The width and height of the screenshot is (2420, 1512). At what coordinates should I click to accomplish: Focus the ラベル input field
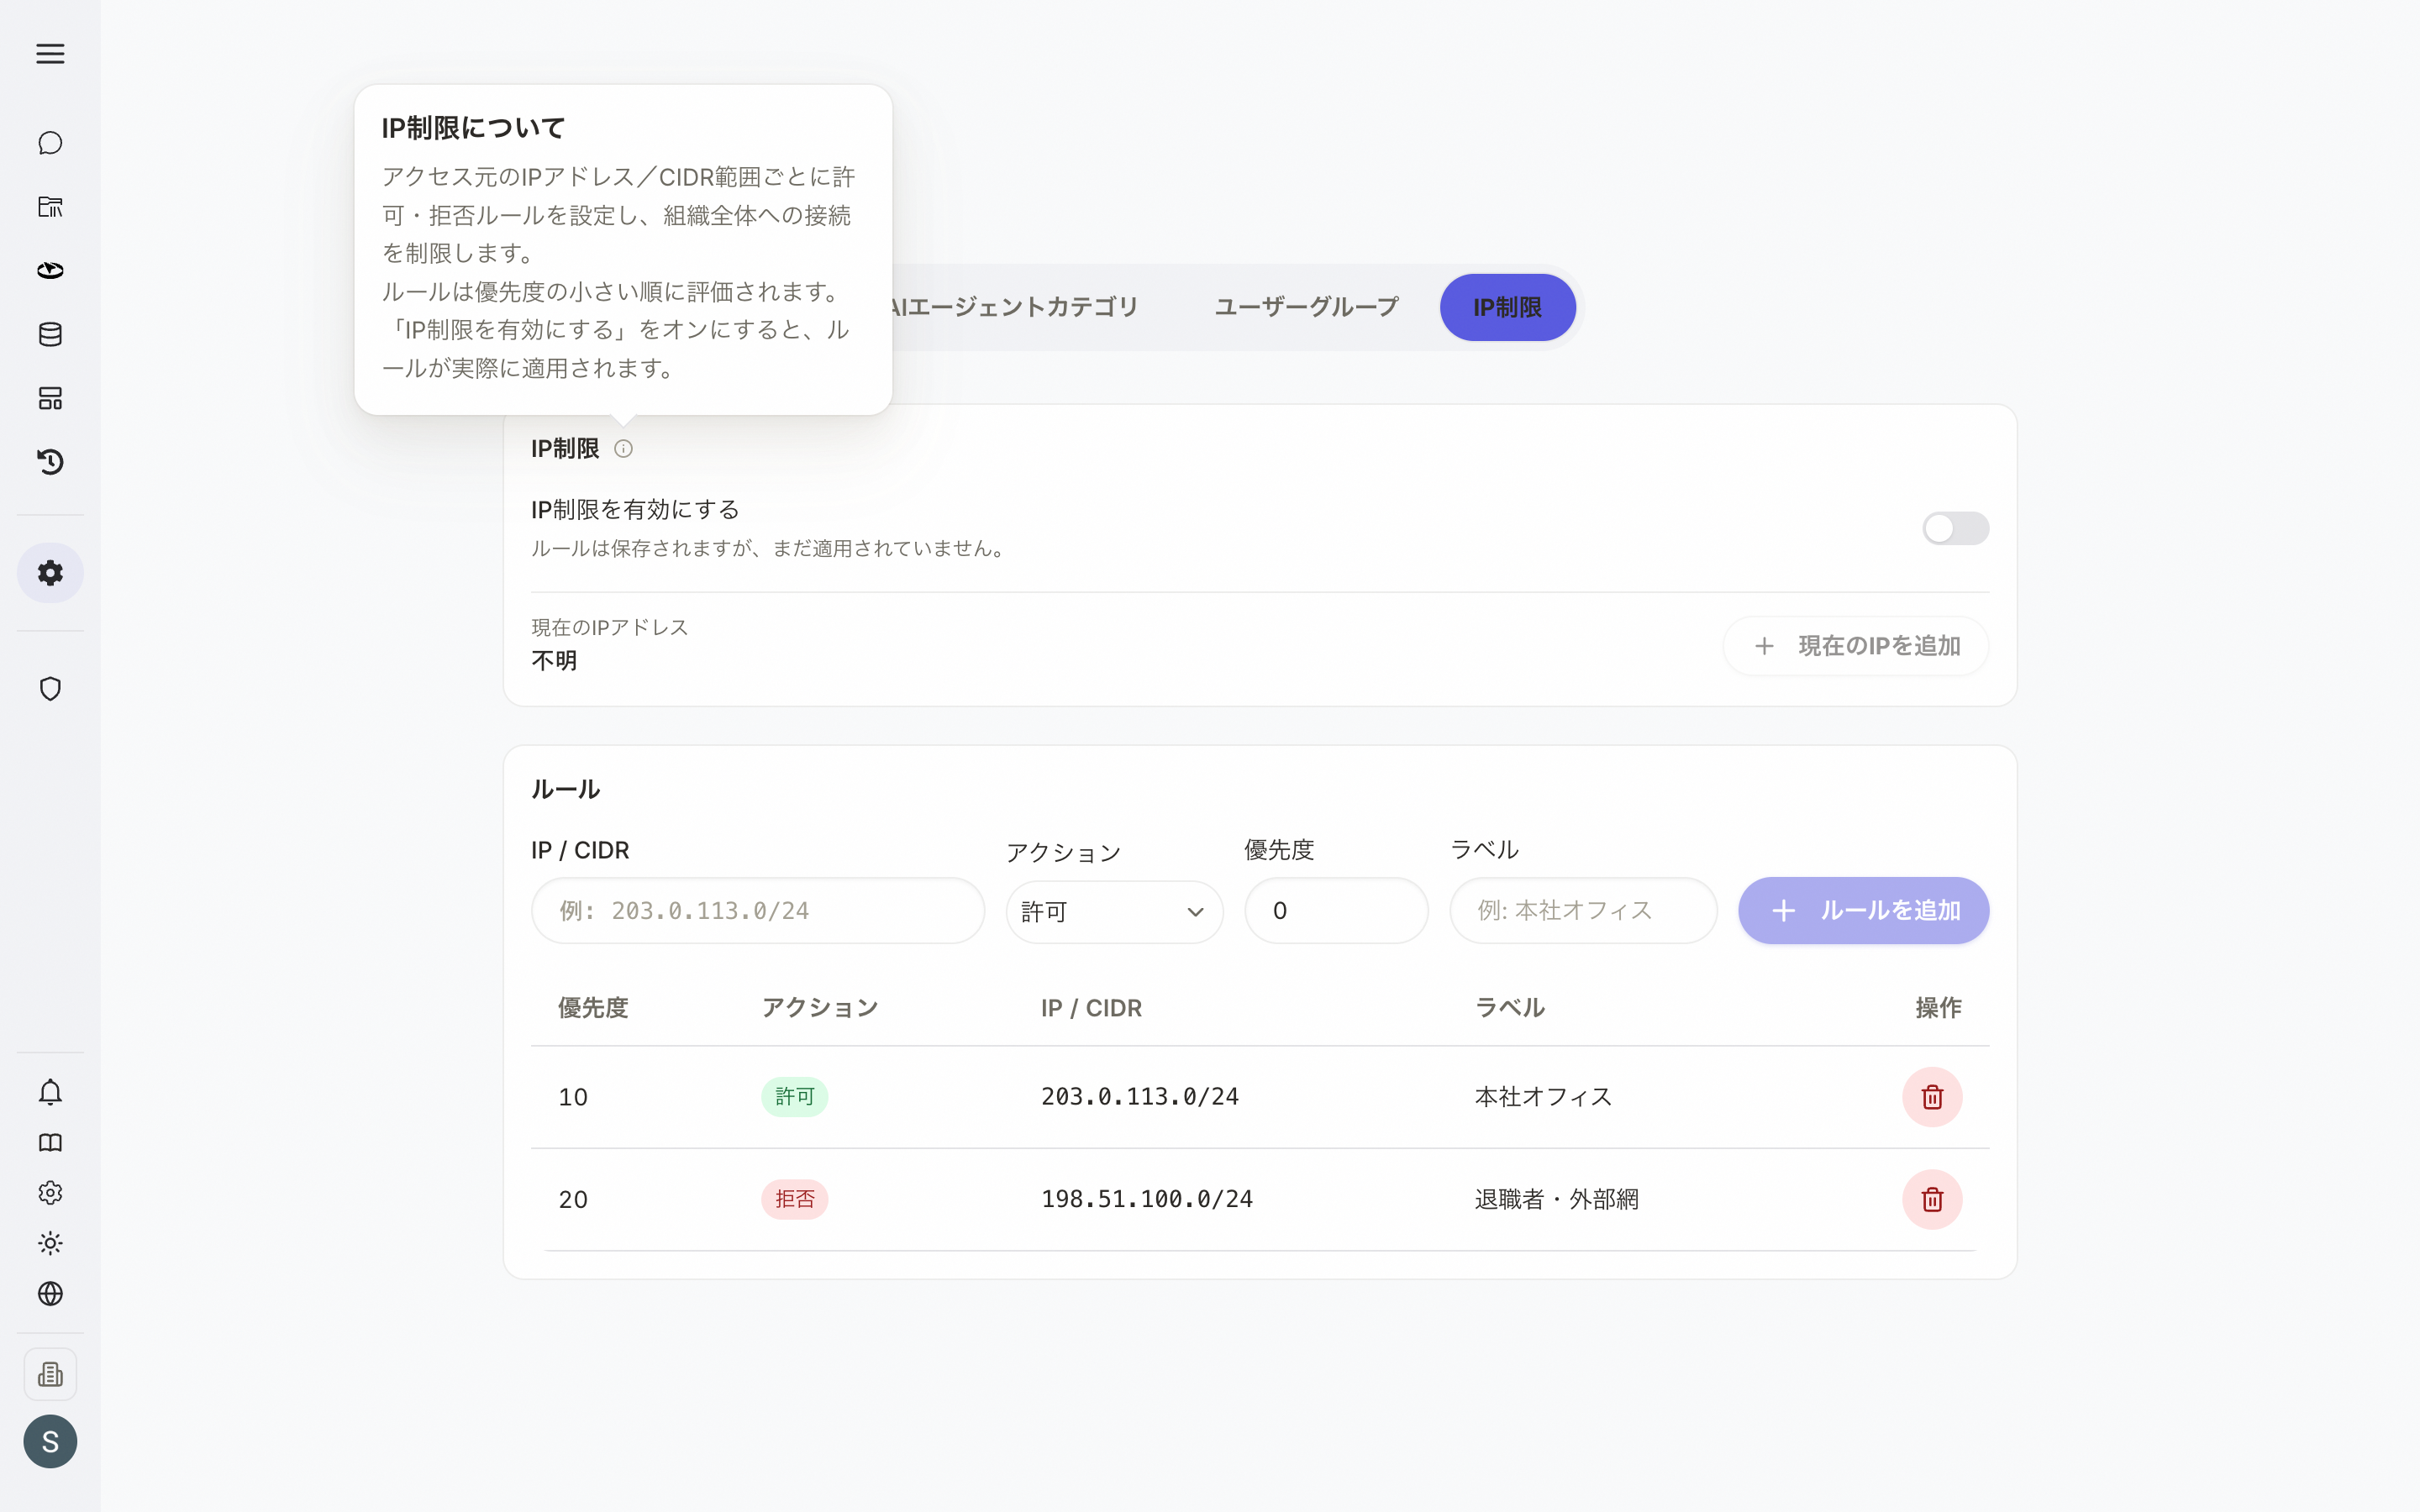[1583, 911]
